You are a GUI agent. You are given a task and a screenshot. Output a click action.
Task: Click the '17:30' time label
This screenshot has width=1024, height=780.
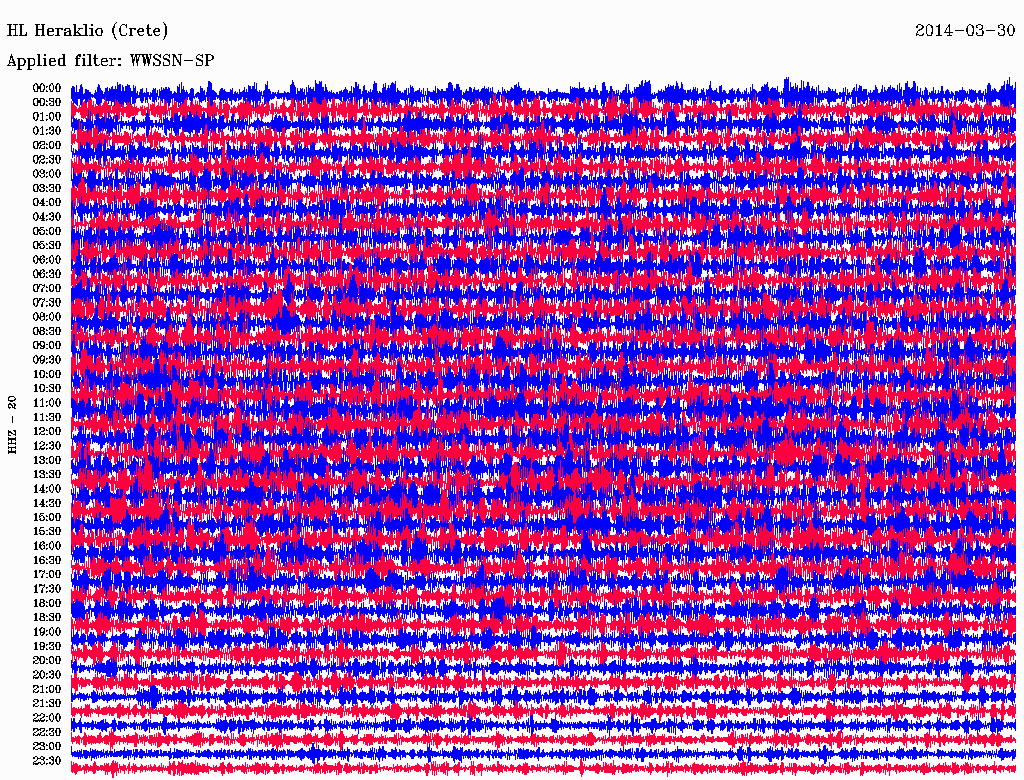pos(47,589)
